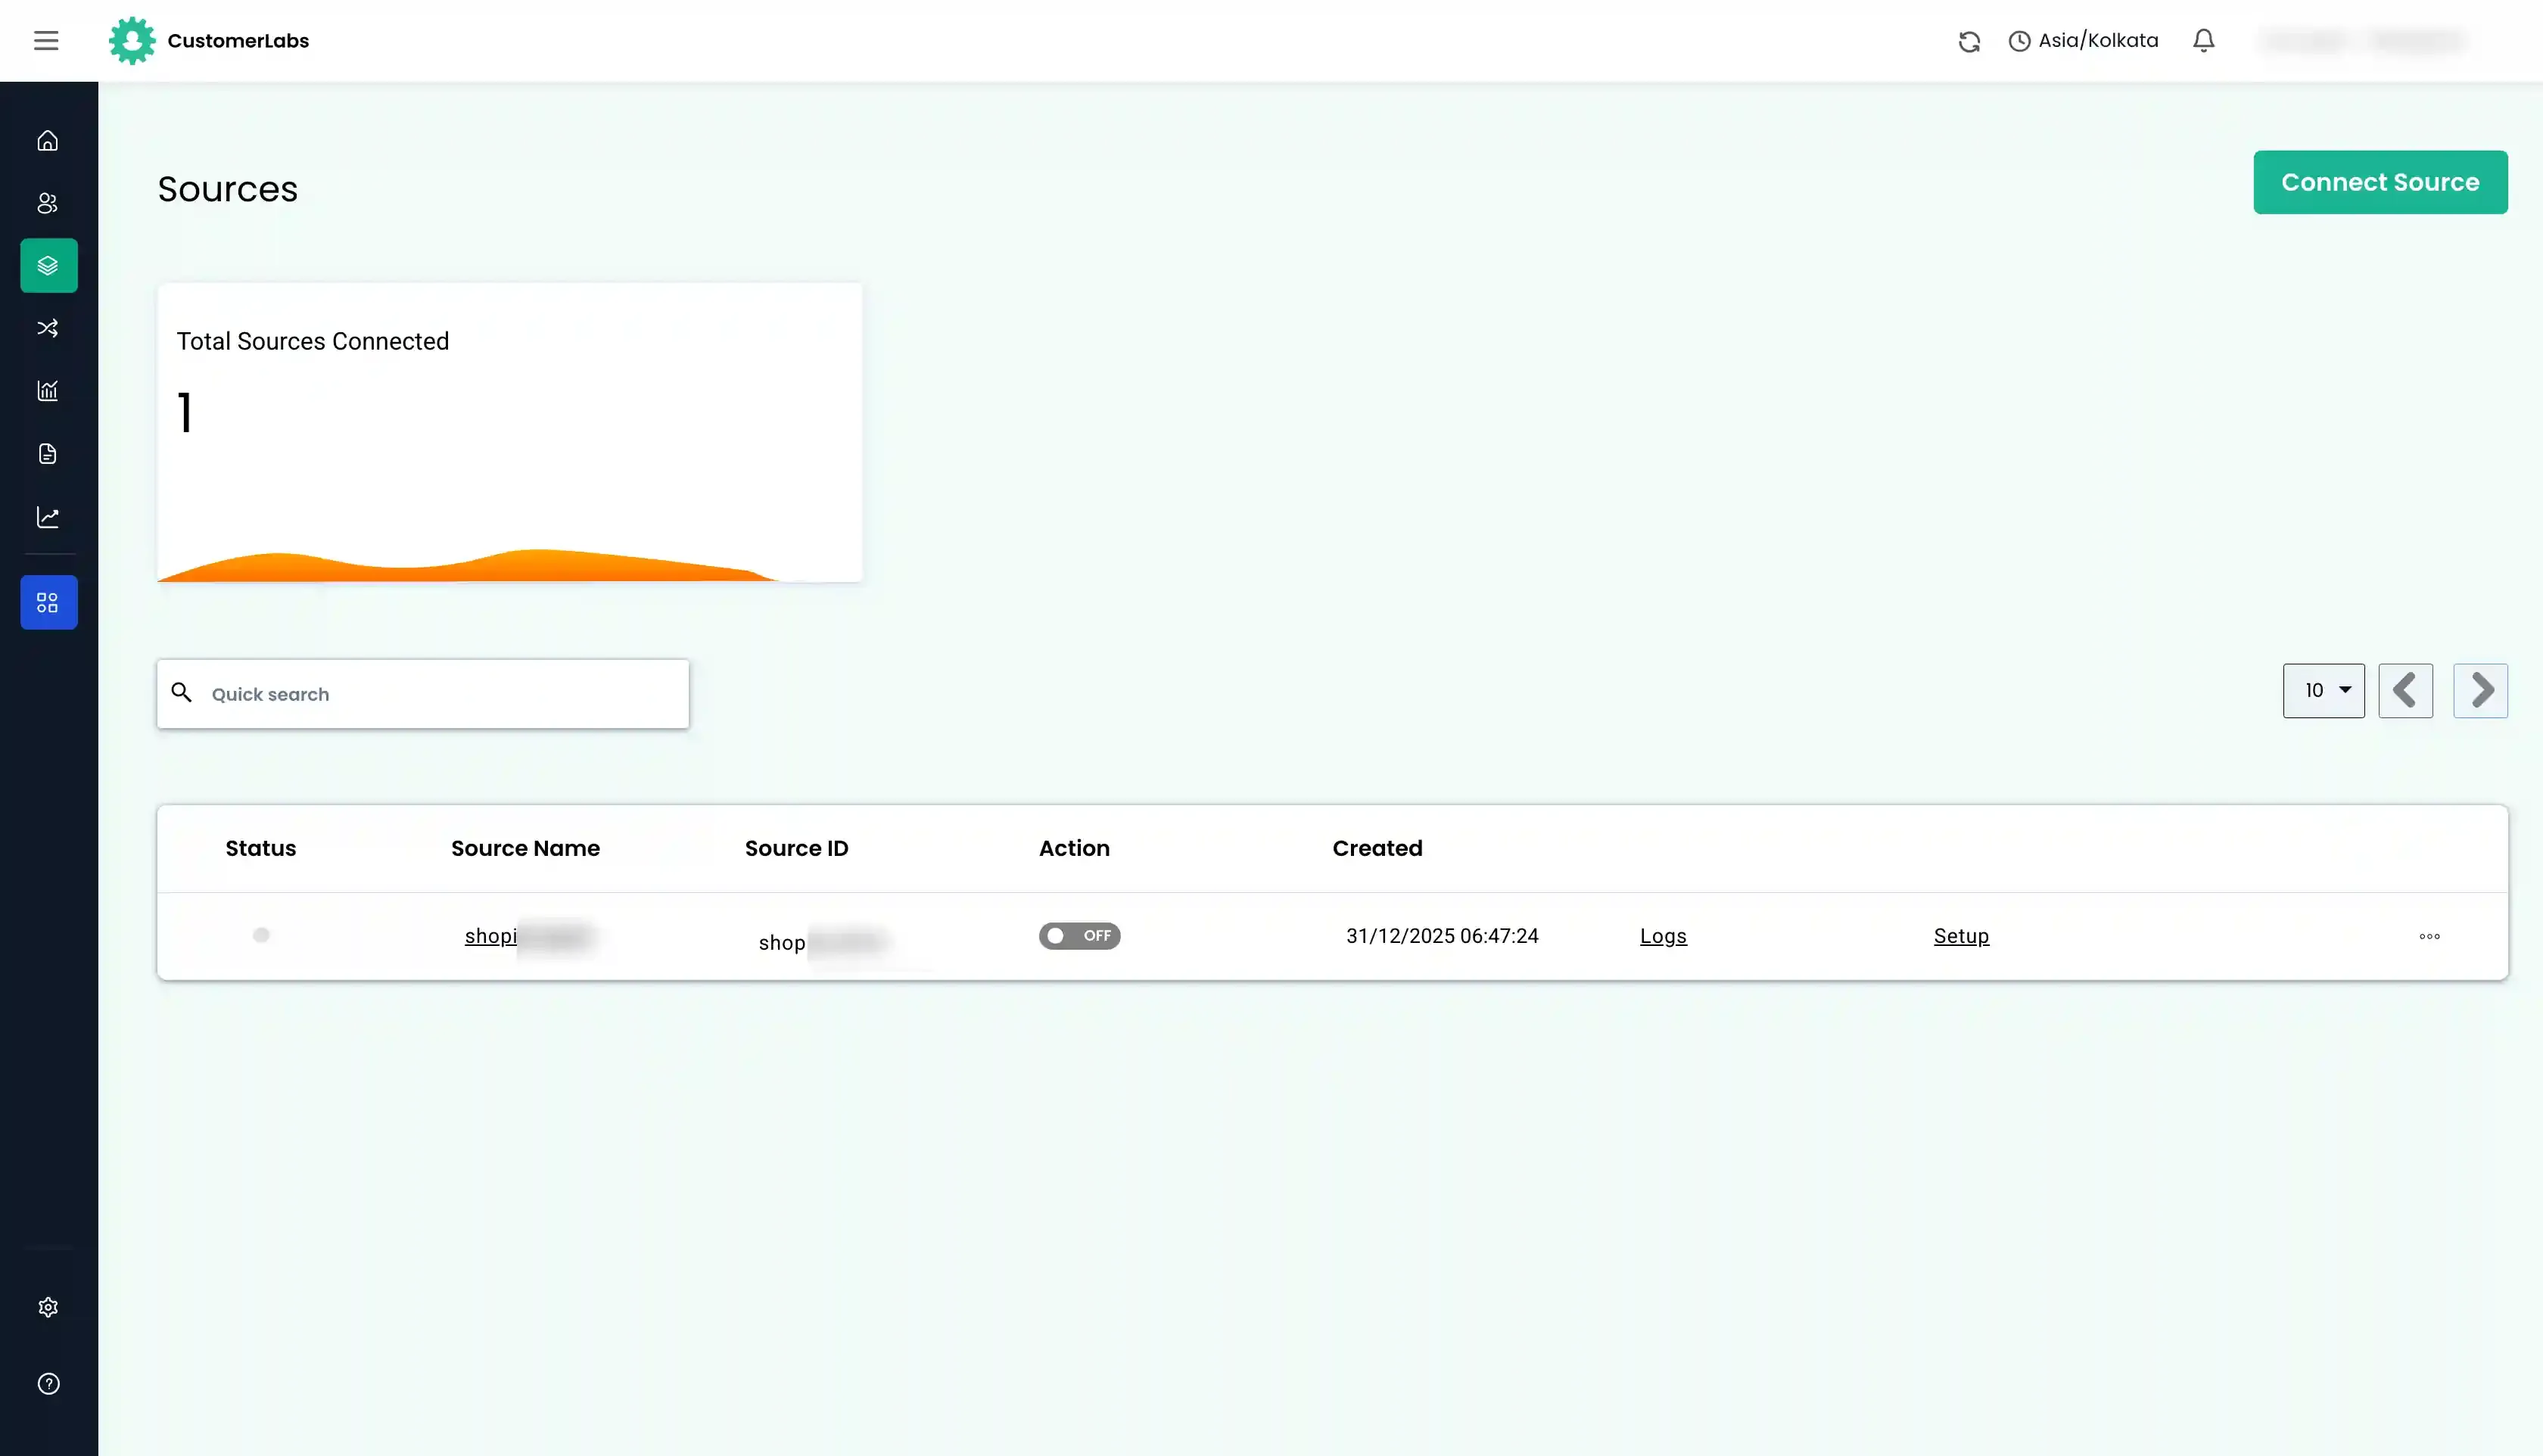The height and width of the screenshot is (1456, 2543).
Task: Click the refresh sync icon
Action: tap(1969, 41)
